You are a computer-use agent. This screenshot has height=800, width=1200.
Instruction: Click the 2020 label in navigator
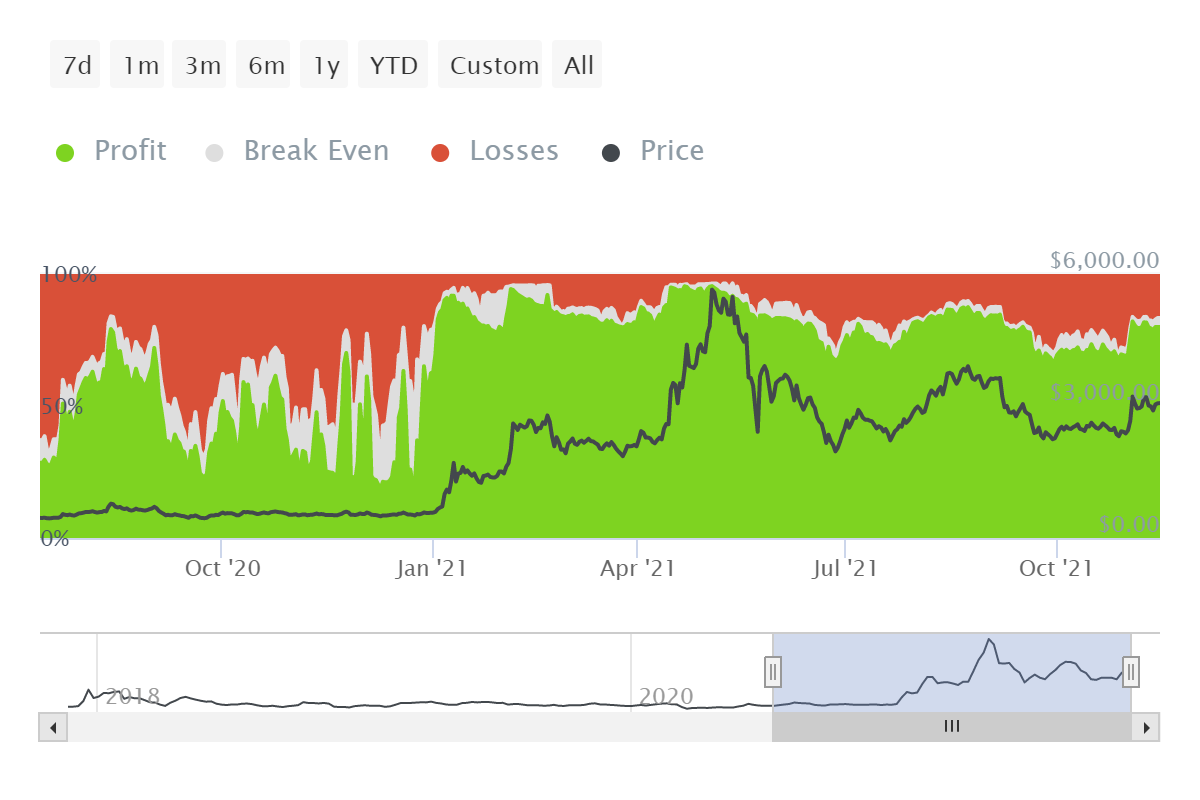click(x=666, y=696)
